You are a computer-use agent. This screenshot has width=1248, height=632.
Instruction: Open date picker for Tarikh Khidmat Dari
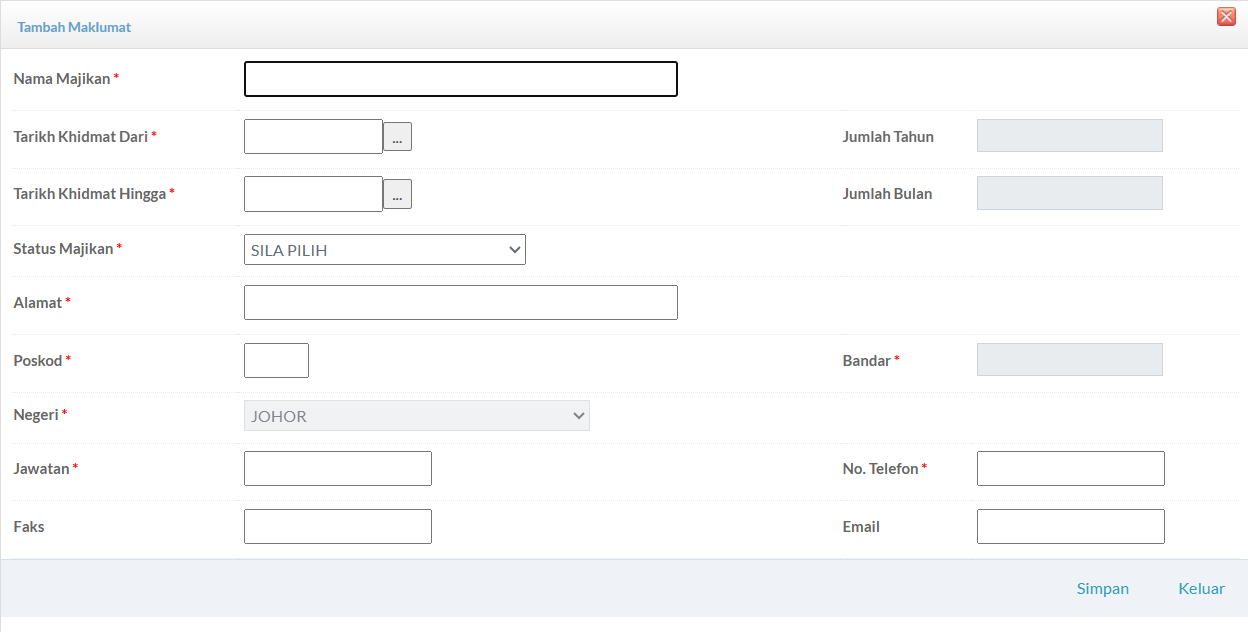(397, 137)
